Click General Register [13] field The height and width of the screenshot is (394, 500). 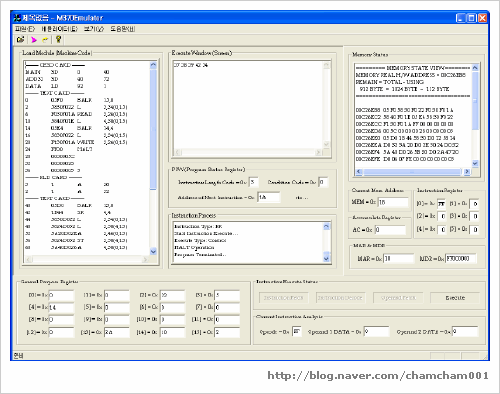[117, 332]
